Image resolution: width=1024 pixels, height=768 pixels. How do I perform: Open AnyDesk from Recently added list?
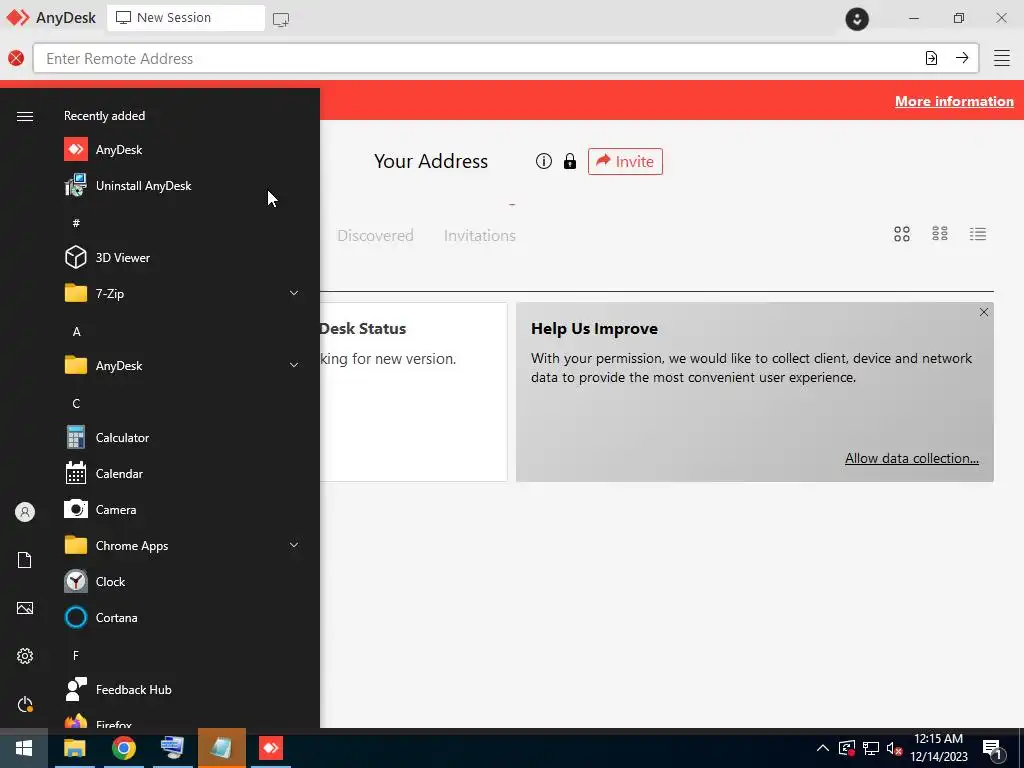183,150
